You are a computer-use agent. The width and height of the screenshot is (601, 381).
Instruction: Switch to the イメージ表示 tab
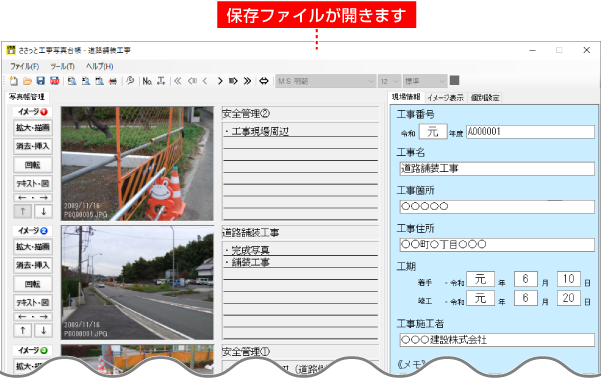click(x=445, y=98)
